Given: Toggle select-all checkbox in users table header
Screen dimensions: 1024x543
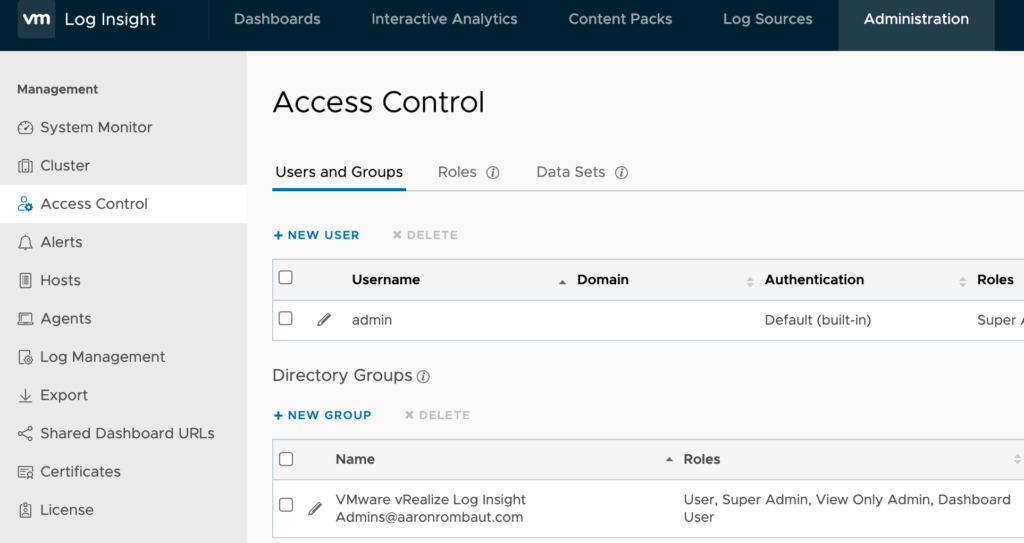Looking at the screenshot, I should point(286,278).
